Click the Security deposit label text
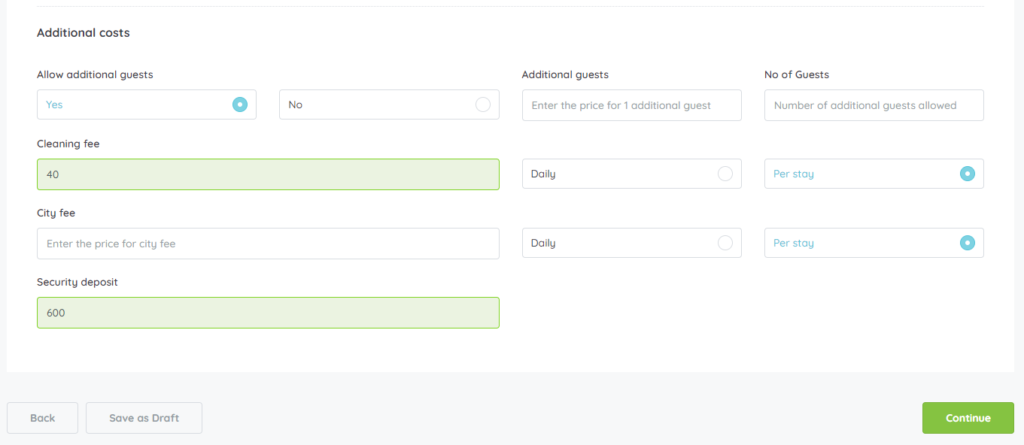 tap(78, 282)
